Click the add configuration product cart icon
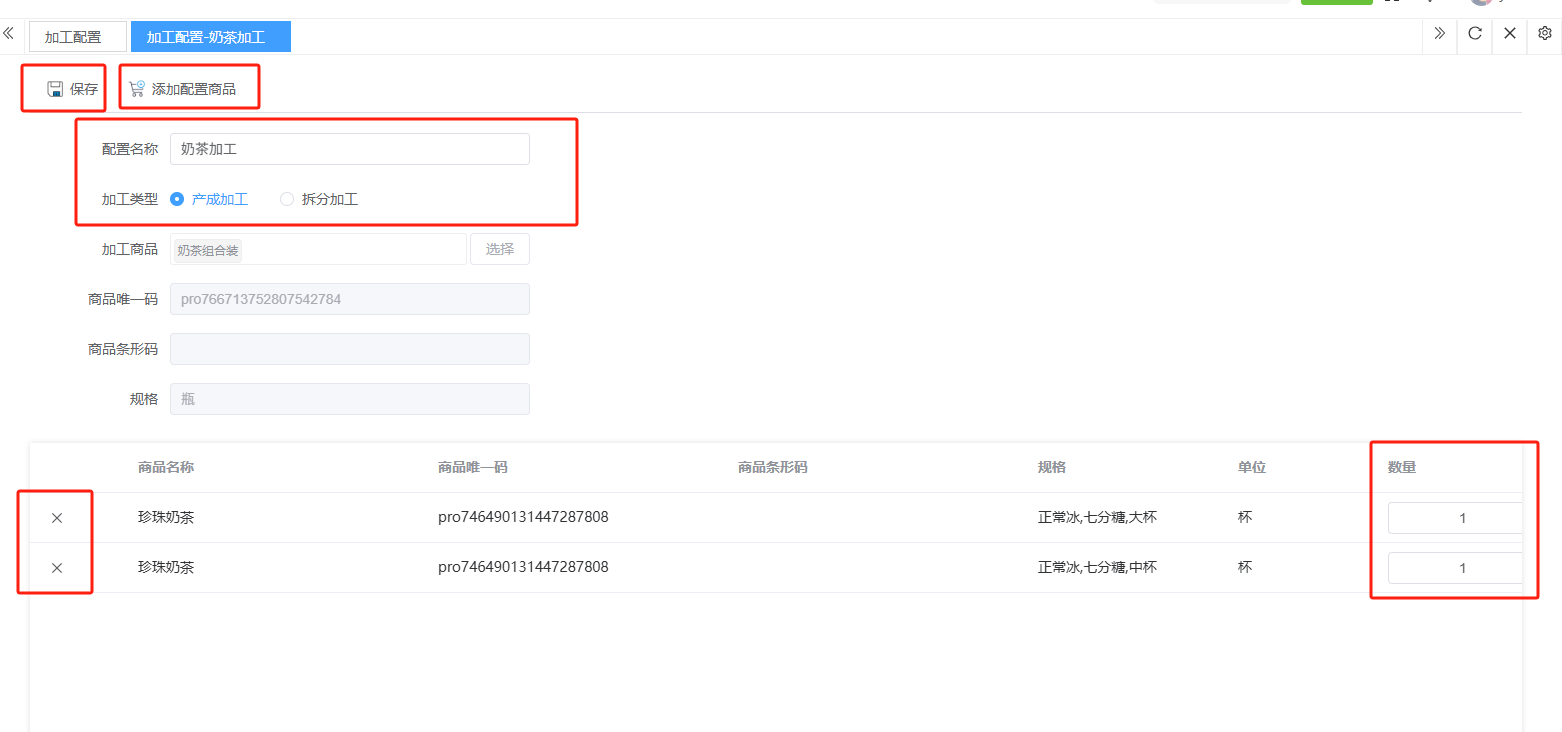Image resolution: width=1562 pixels, height=732 pixels. 137,89
